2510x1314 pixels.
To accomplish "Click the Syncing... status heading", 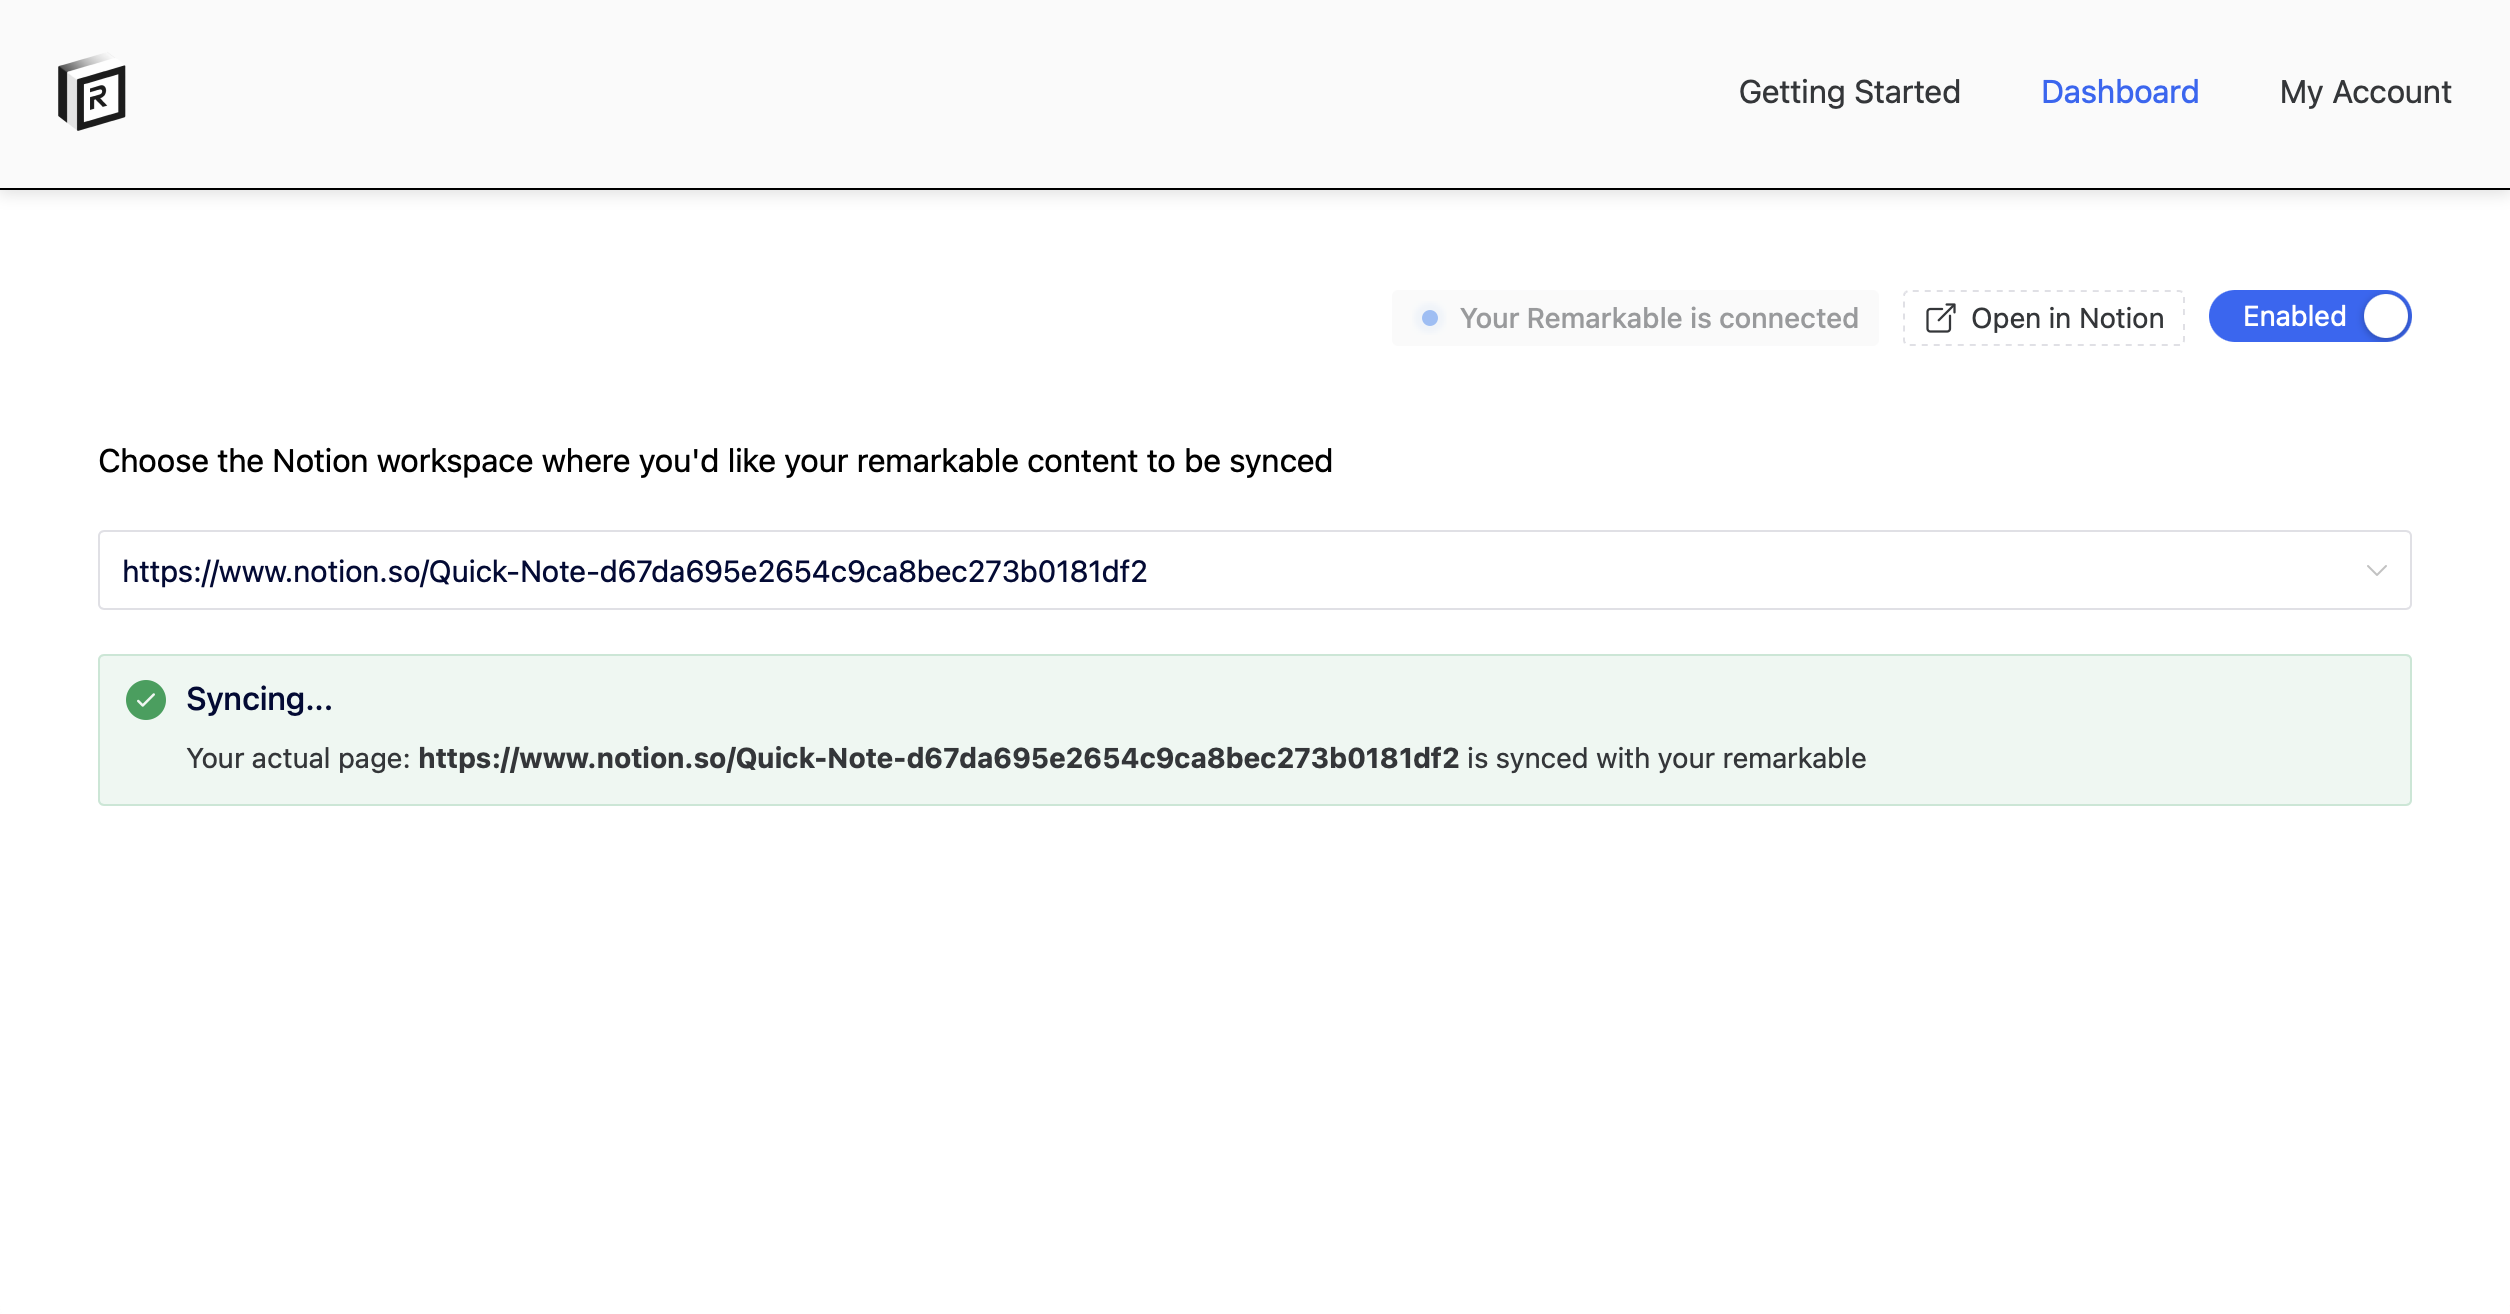I will pos(259,699).
